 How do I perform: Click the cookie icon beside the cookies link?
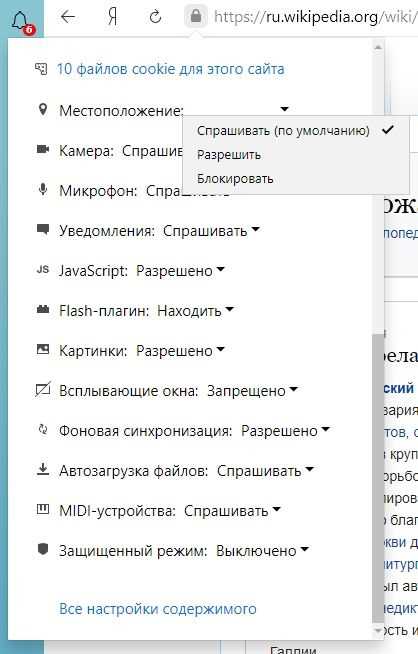point(41,69)
